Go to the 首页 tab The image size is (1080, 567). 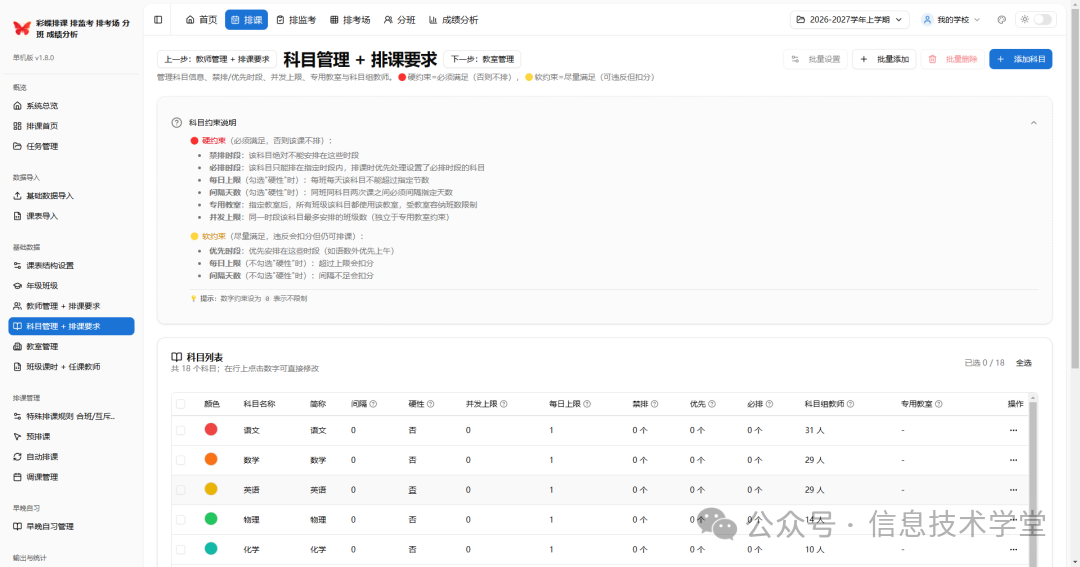point(201,20)
